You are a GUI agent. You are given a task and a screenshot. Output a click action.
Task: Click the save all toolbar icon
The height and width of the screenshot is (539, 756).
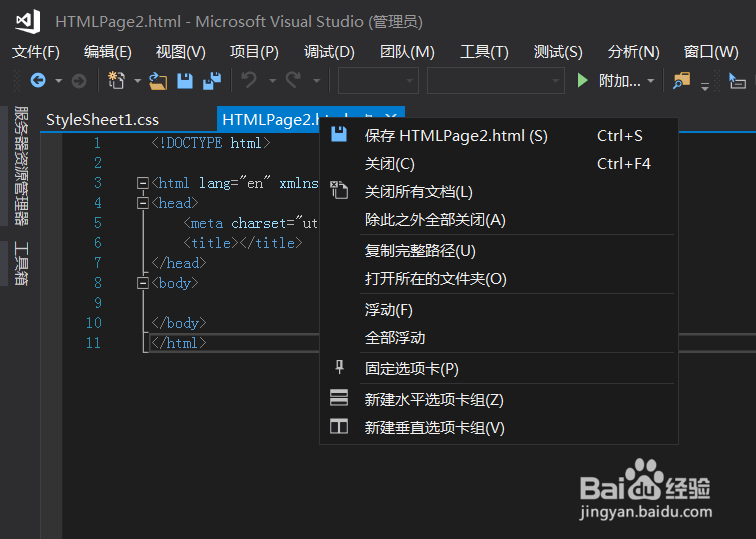tap(212, 81)
